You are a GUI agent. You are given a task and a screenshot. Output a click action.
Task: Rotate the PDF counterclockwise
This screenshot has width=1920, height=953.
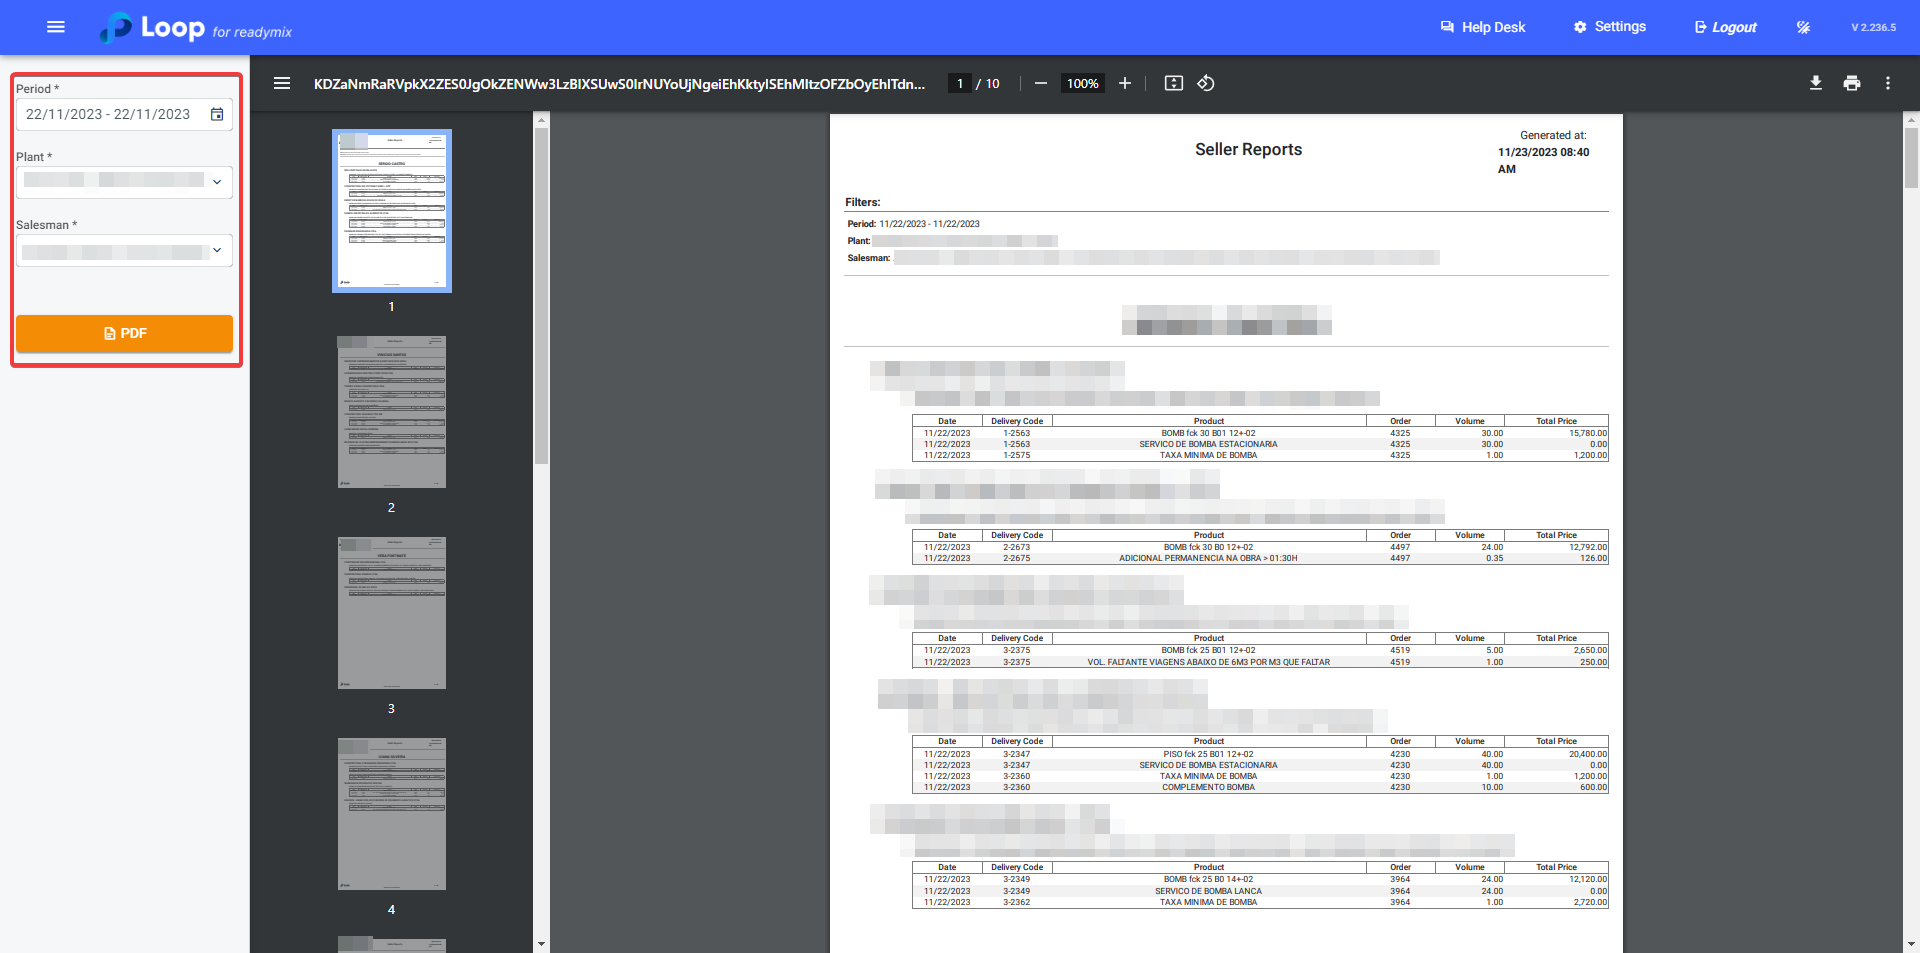(1206, 83)
